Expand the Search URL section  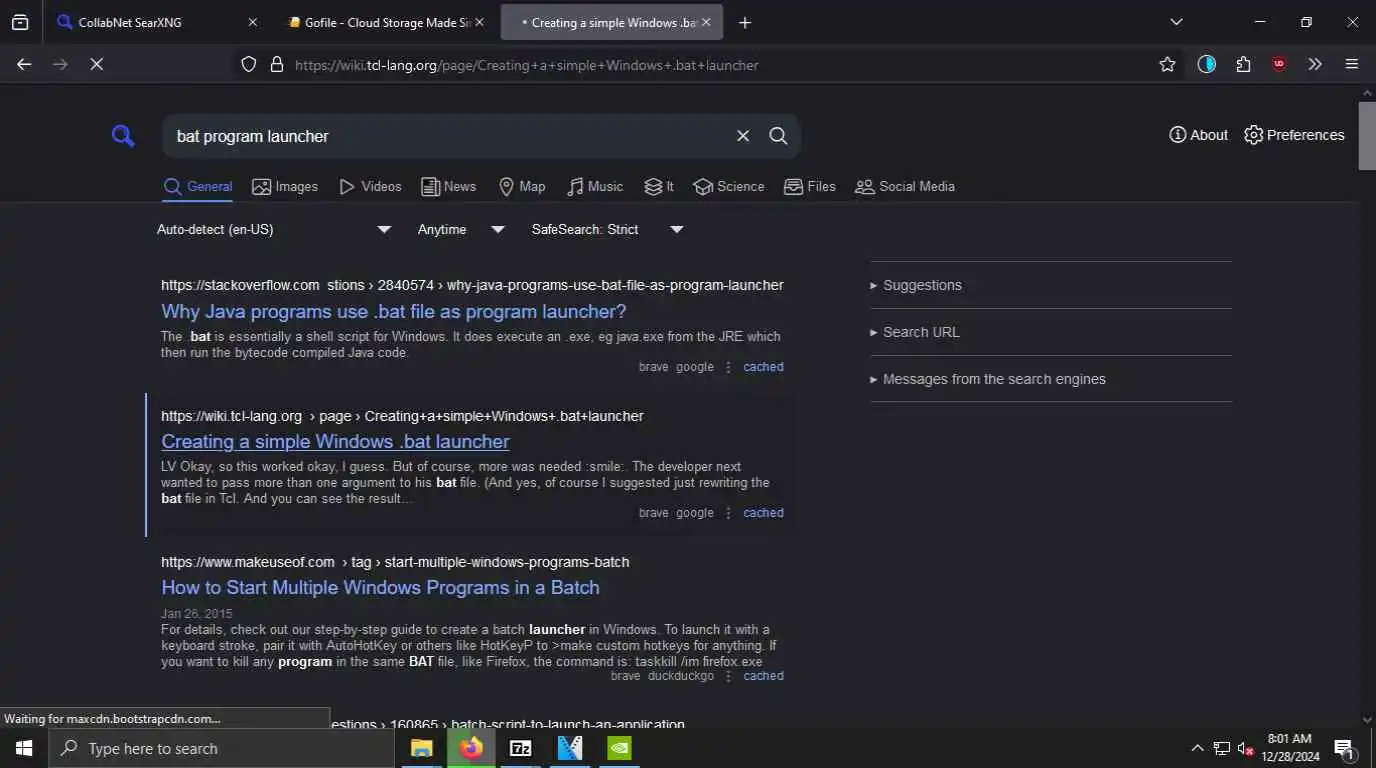pos(1051,332)
